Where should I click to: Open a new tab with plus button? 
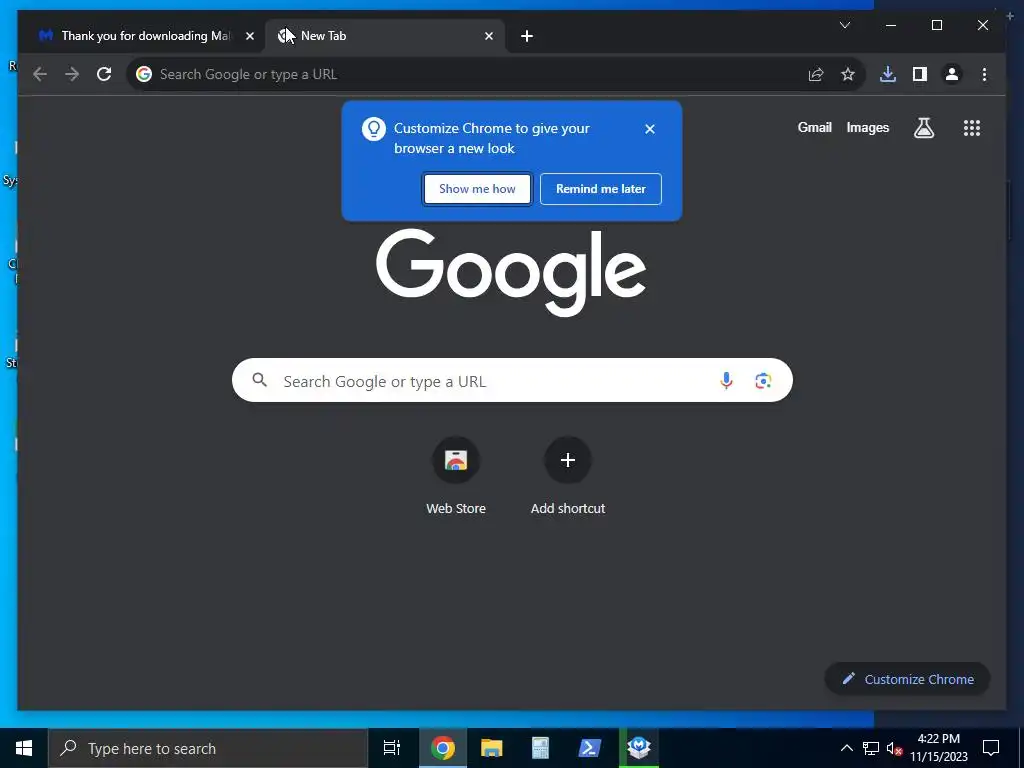click(x=527, y=36)
